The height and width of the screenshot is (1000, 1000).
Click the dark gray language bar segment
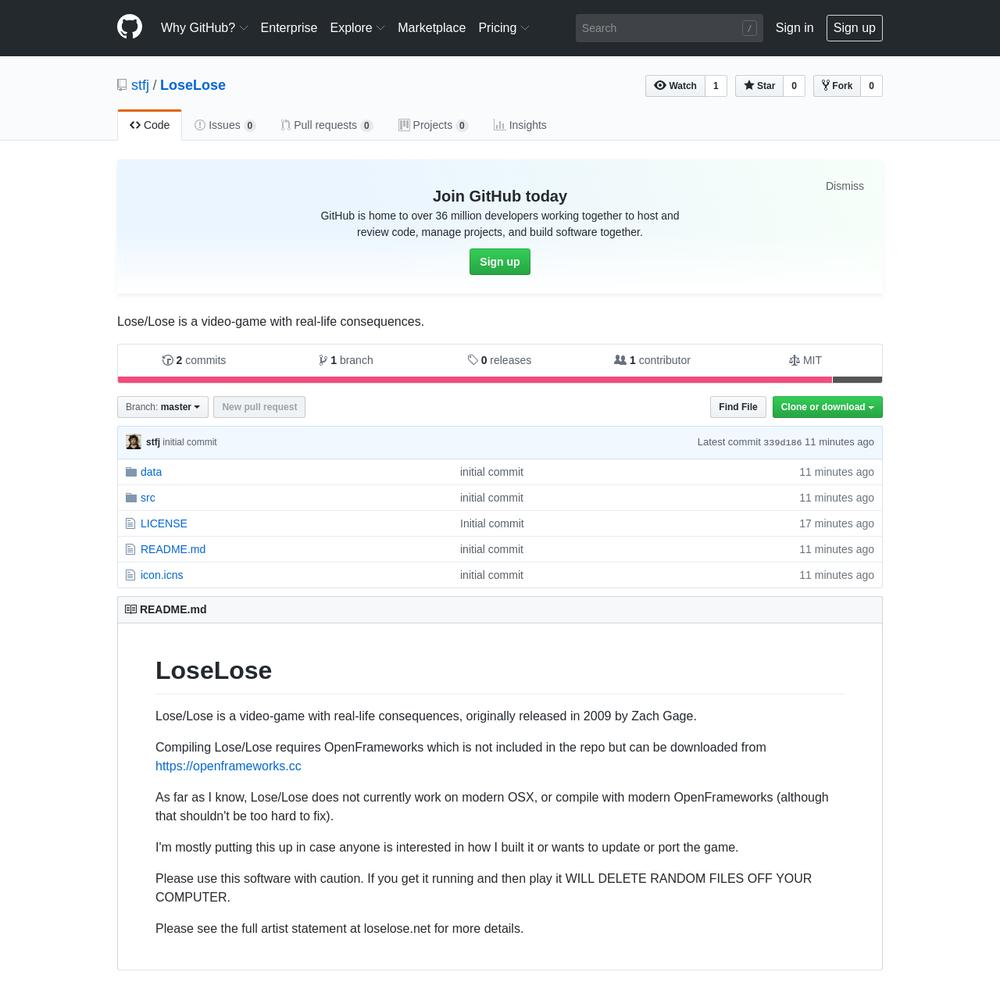pyautogui.click(x=857, y=380)
